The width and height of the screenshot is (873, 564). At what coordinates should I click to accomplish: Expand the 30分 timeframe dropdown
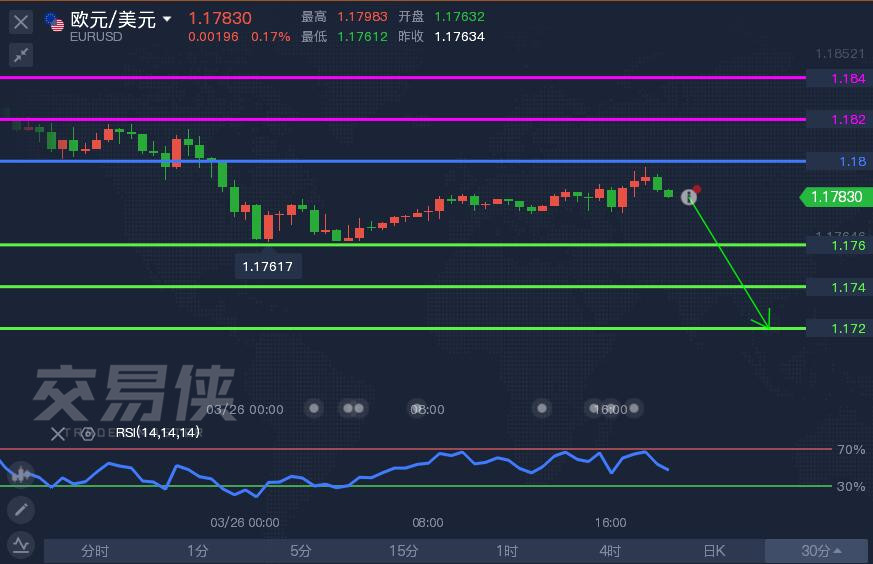817,551
